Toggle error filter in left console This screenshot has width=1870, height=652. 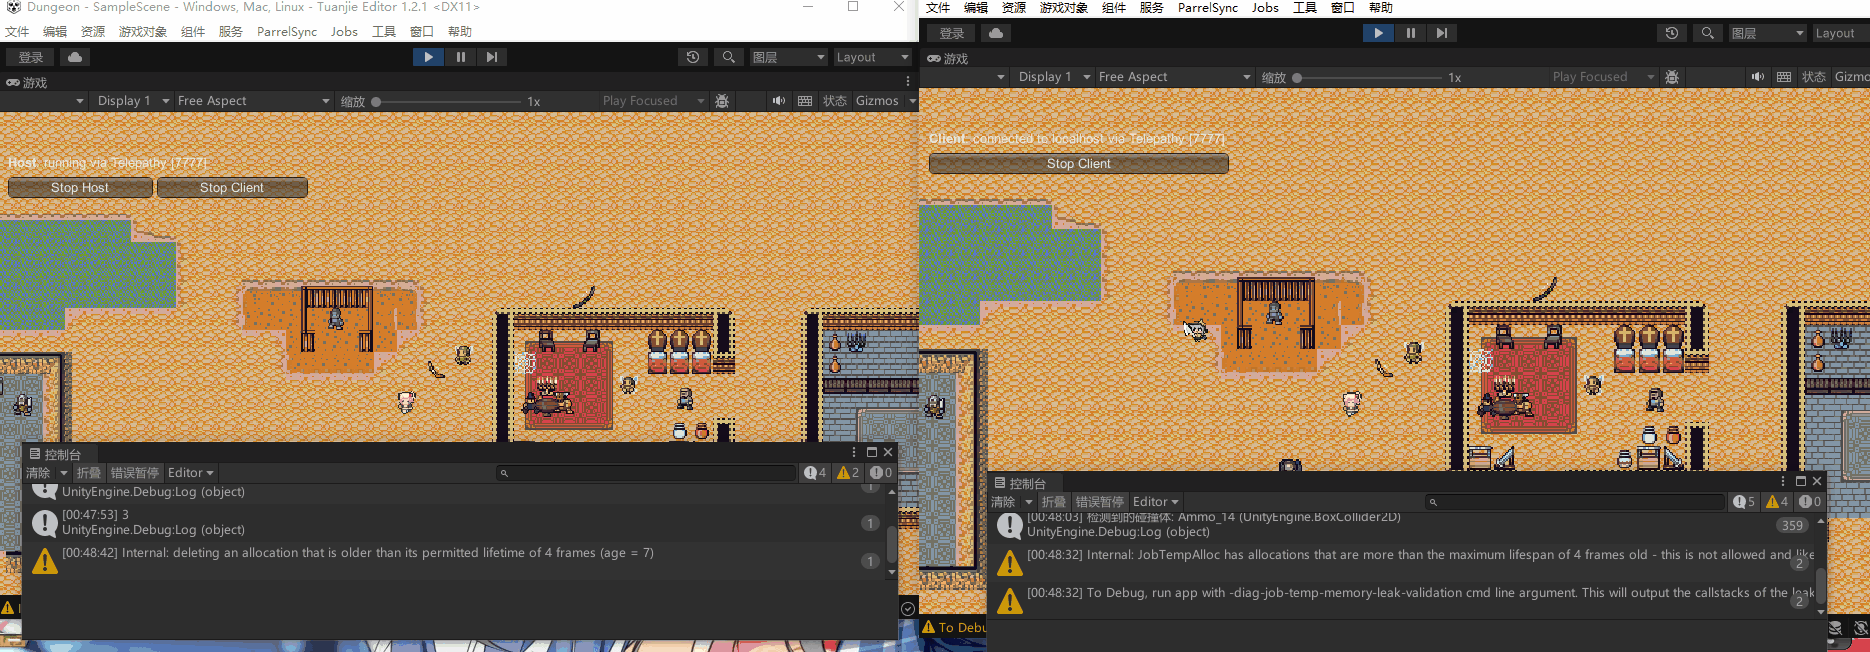[x=881, y=473]
